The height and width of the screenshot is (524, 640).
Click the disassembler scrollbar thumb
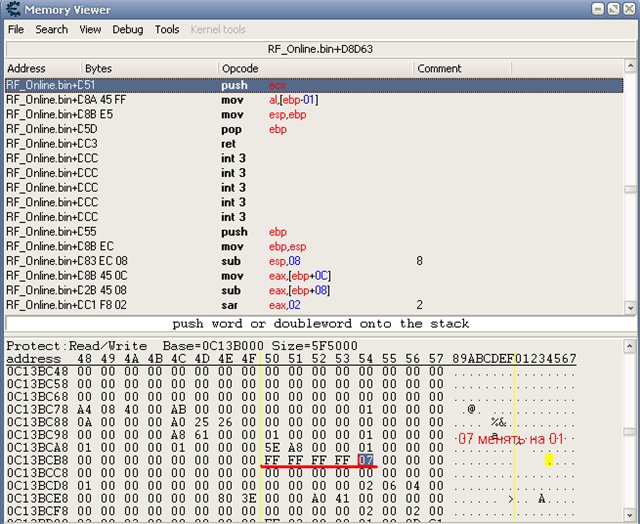coord(630,189)
